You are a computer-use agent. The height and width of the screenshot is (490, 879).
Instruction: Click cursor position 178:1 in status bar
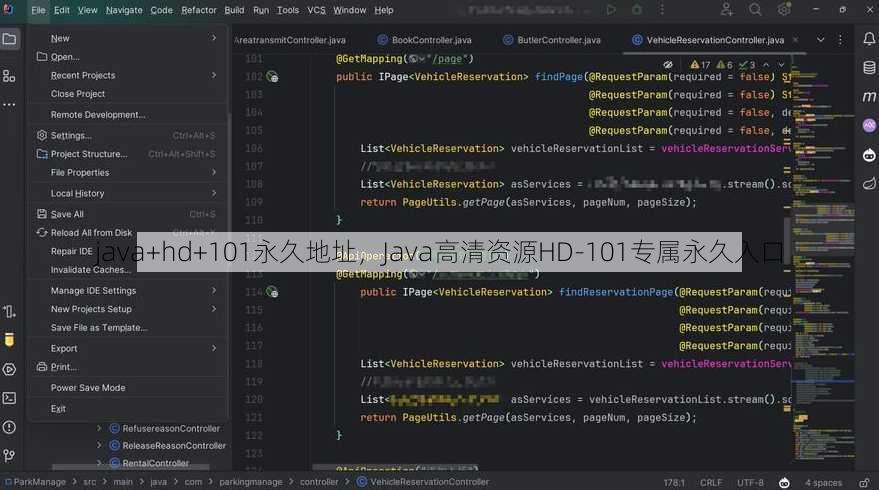[x=674, y=483]
